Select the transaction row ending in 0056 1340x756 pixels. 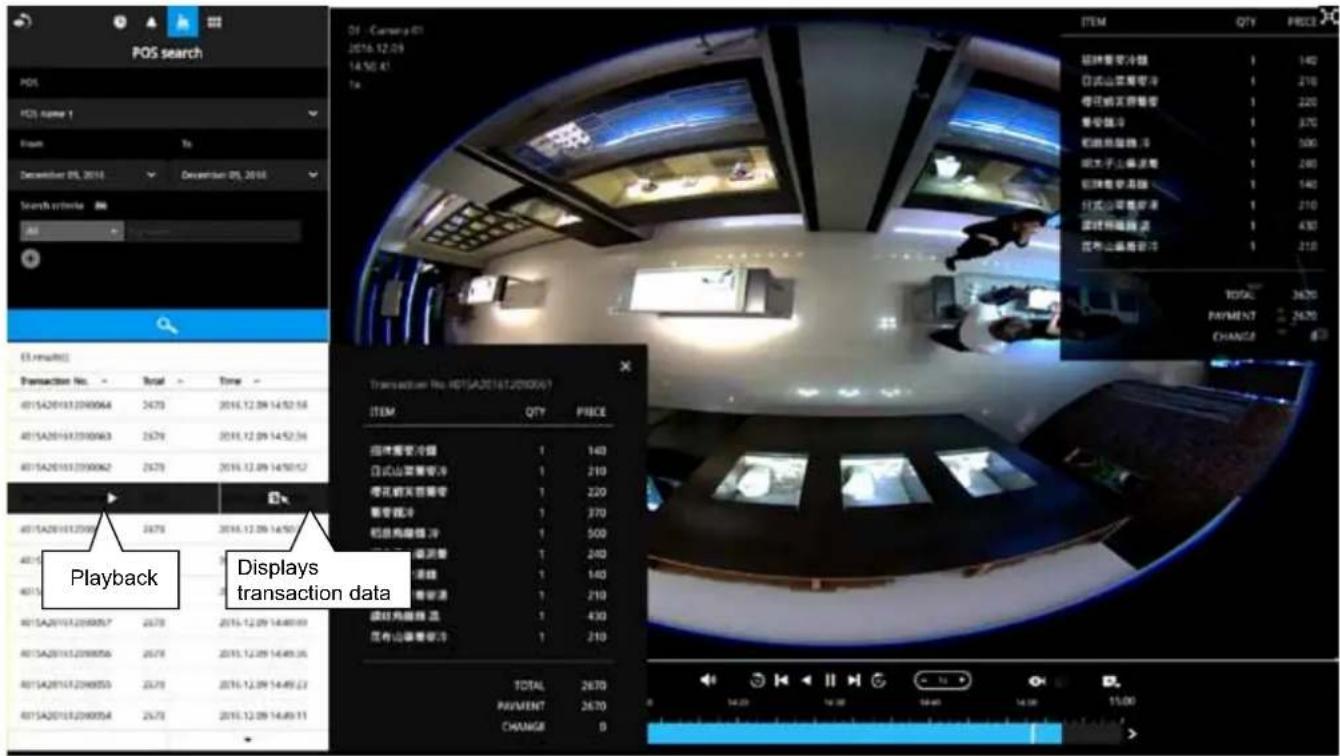[x=167, y=653]
